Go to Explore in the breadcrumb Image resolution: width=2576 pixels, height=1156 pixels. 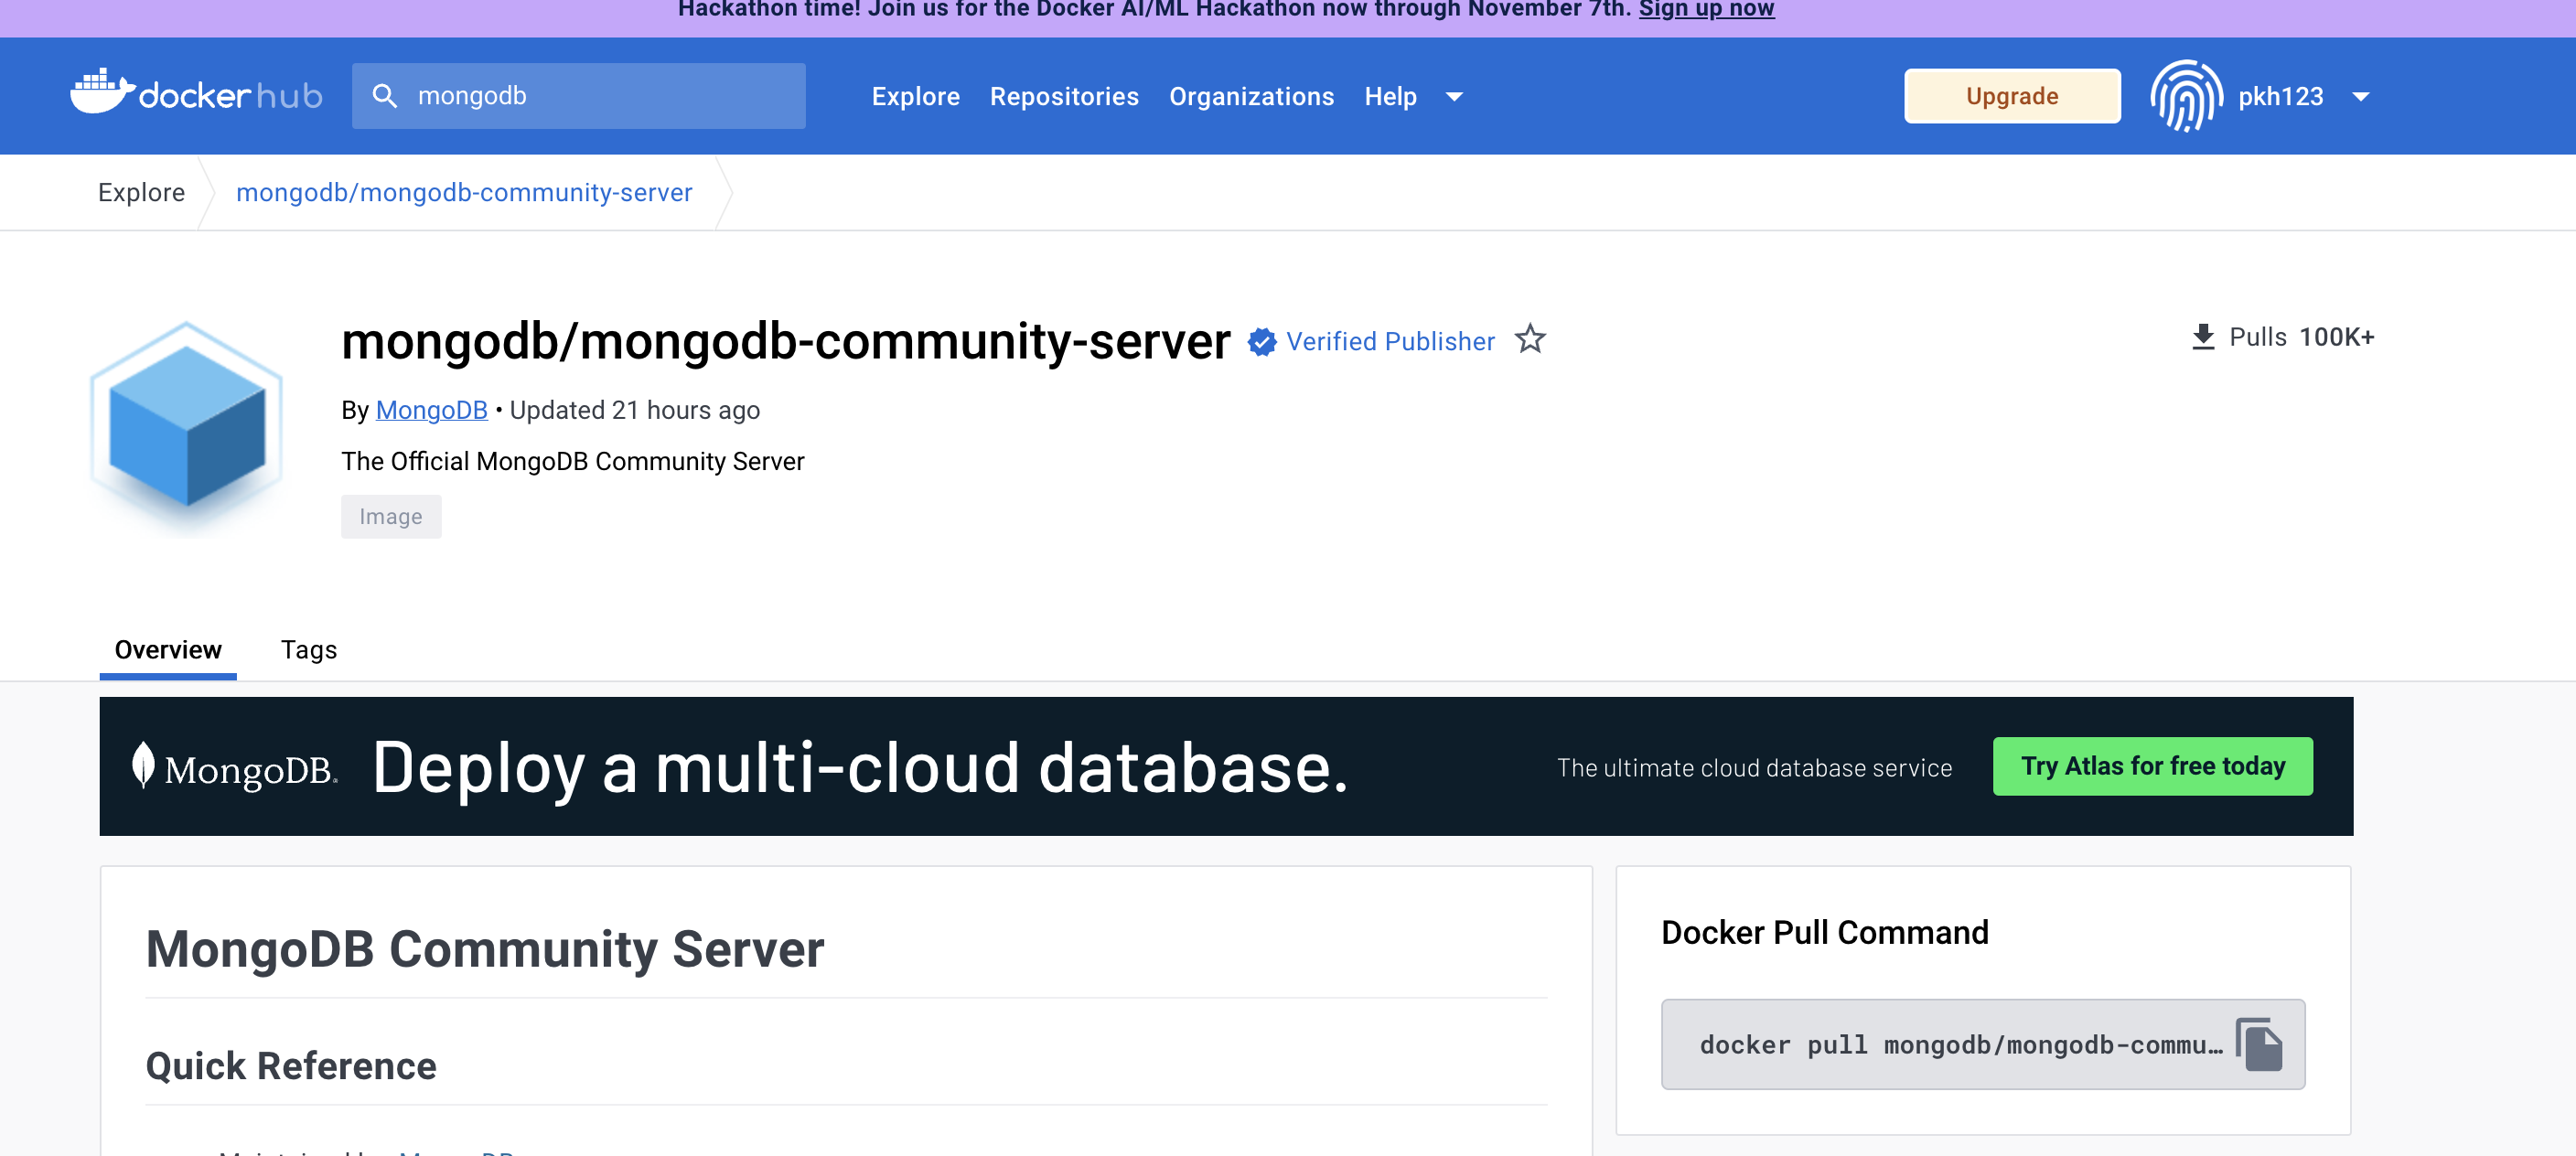[x=141, y=192]
